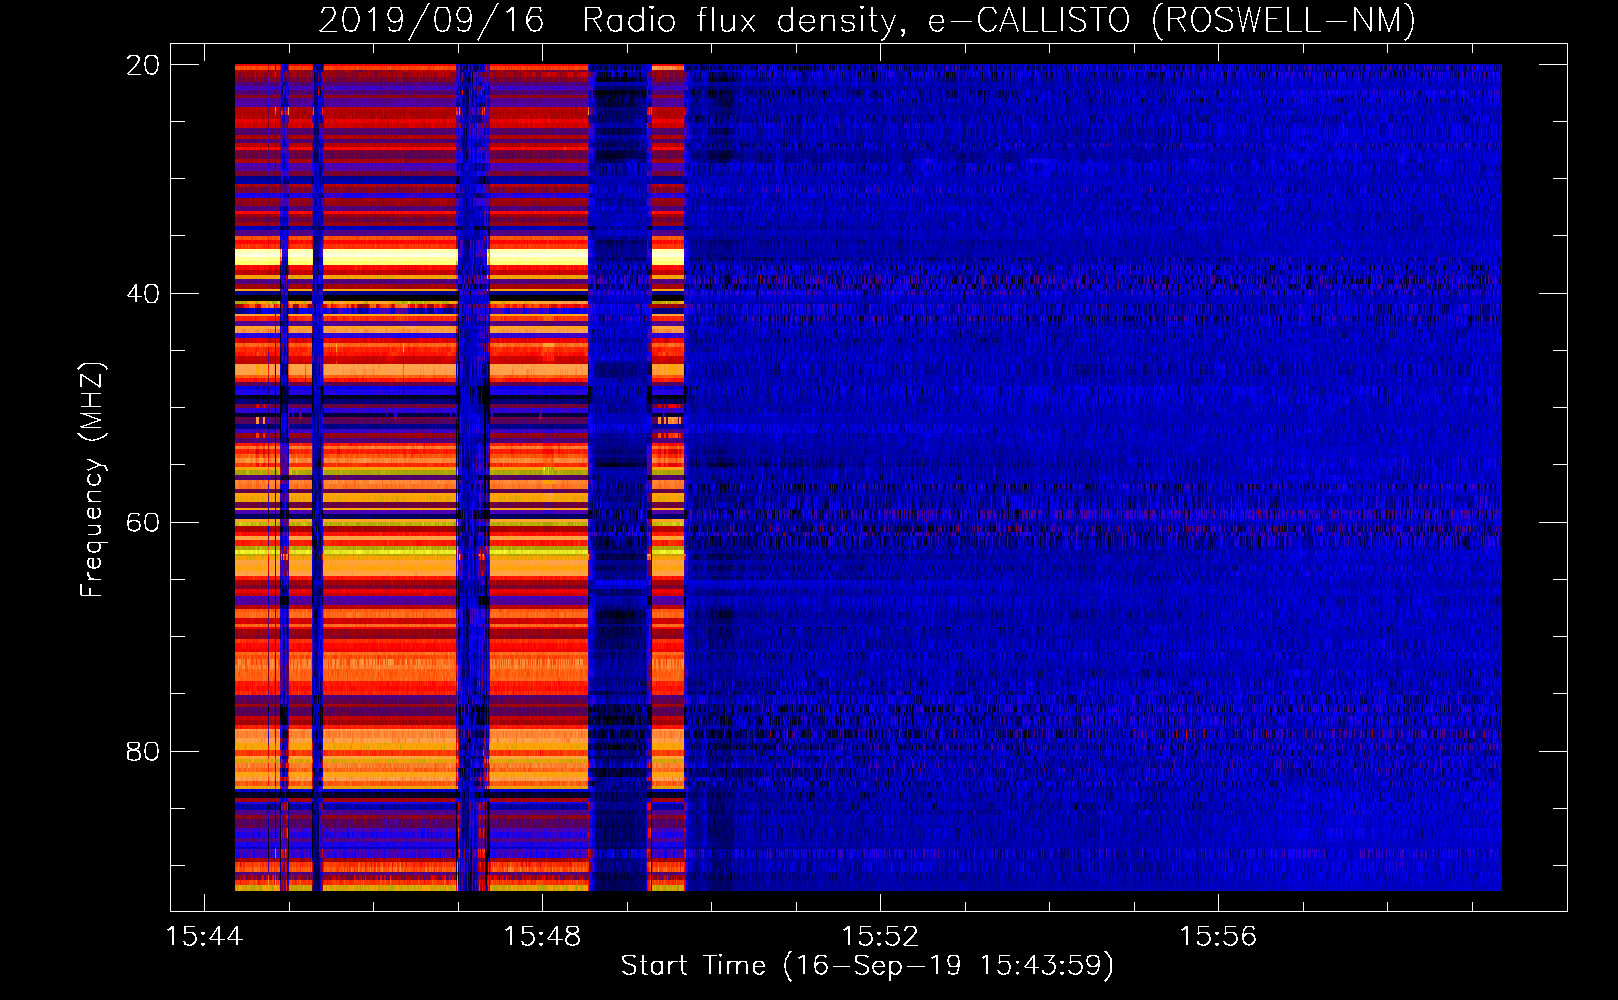Click the 40 frequency tick label
The width and height of the screenshot is (1618, 1000).
point(142,294)
